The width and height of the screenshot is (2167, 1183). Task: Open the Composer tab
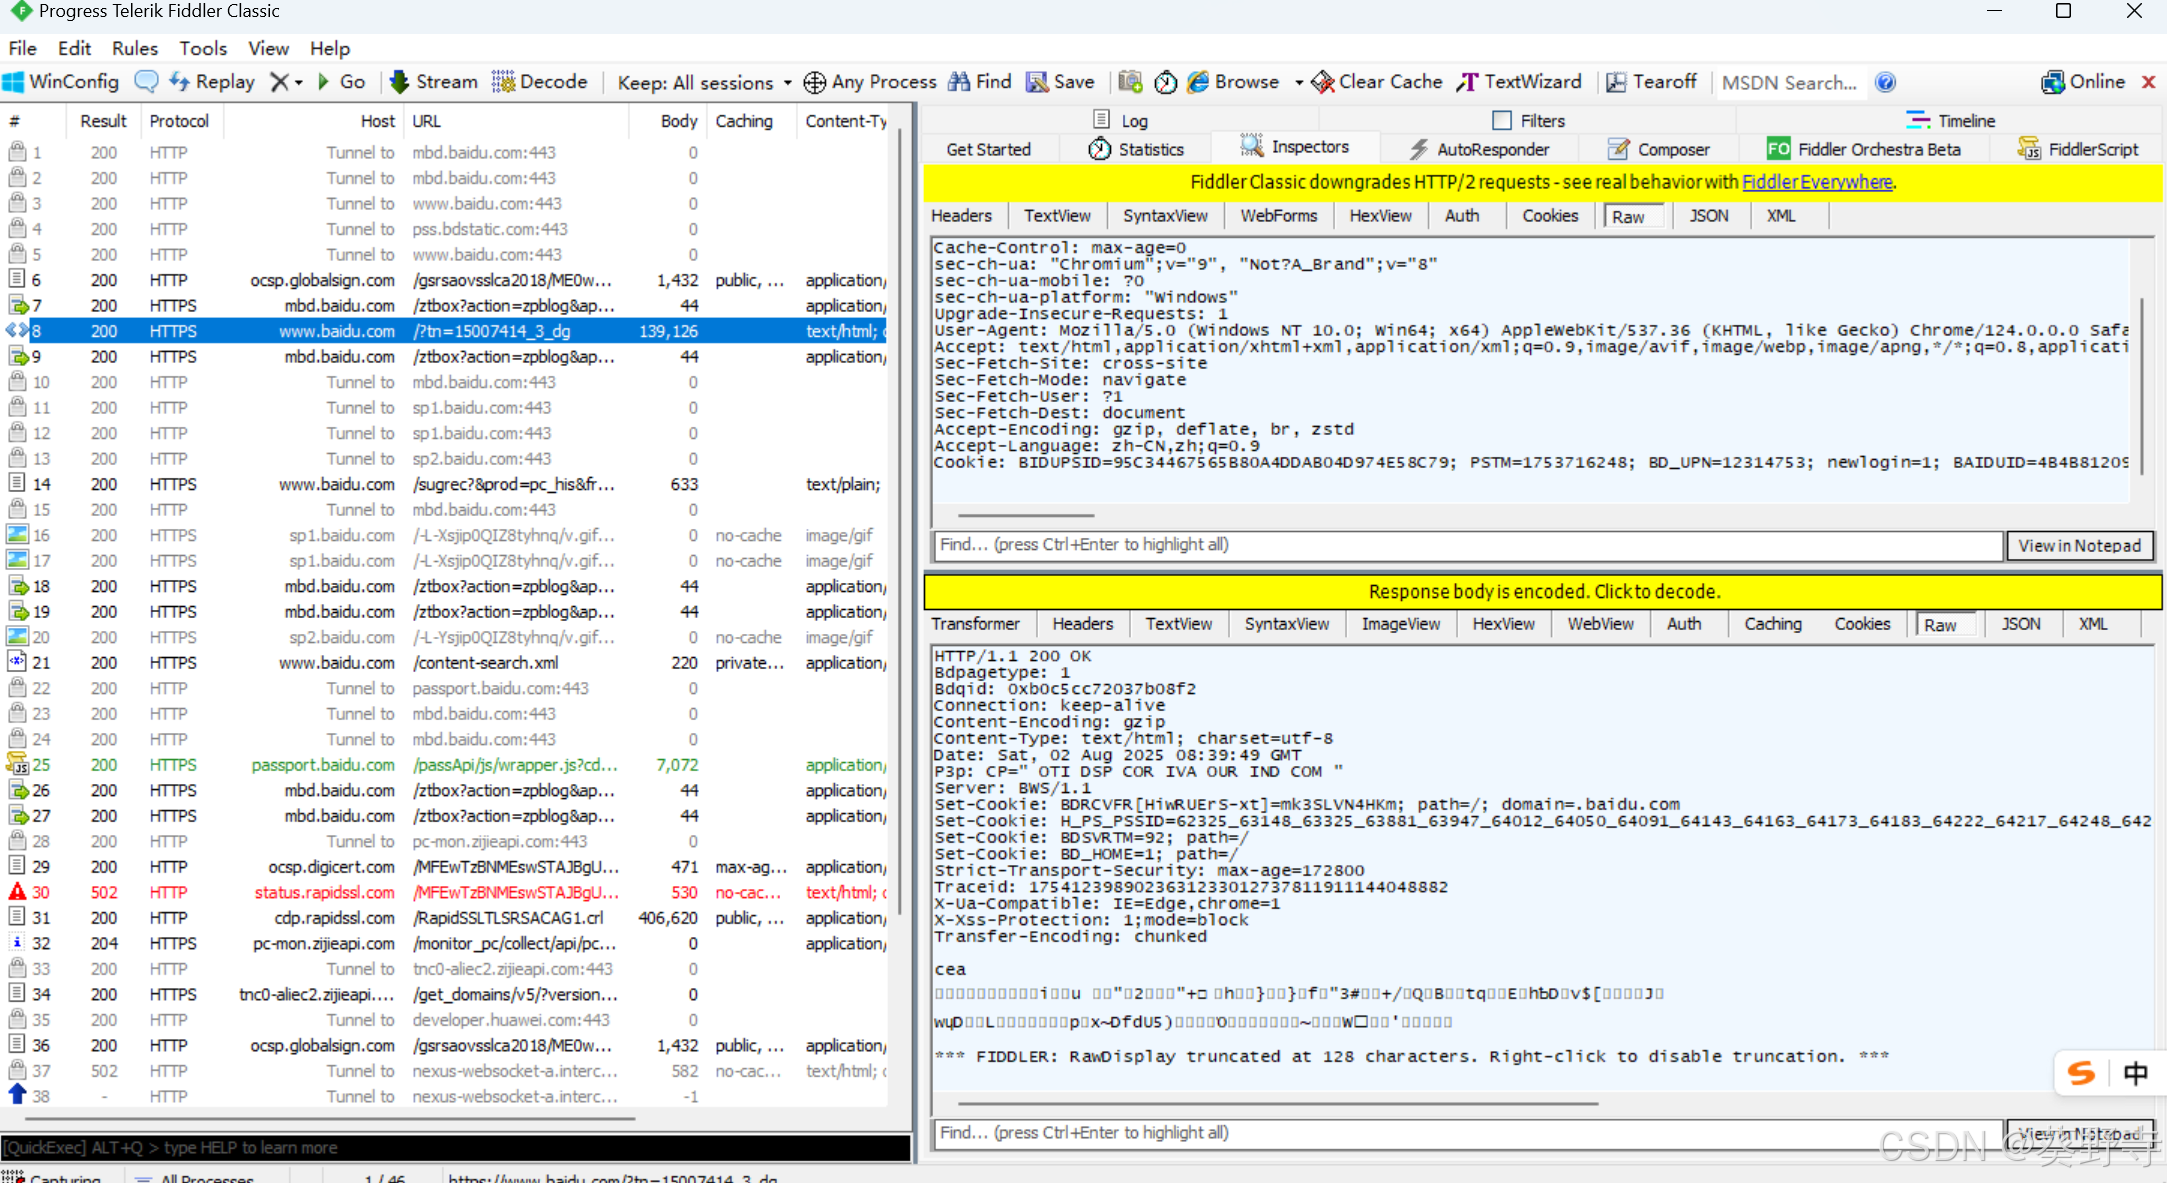pos(1659,149)
